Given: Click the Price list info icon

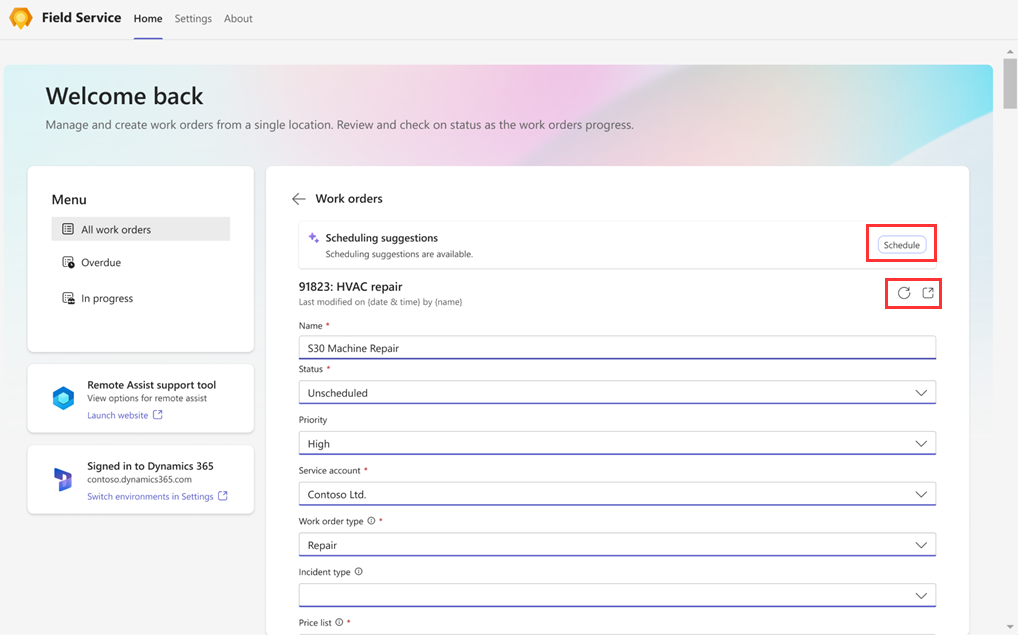Looking at the screenshot, I should 339,622.
